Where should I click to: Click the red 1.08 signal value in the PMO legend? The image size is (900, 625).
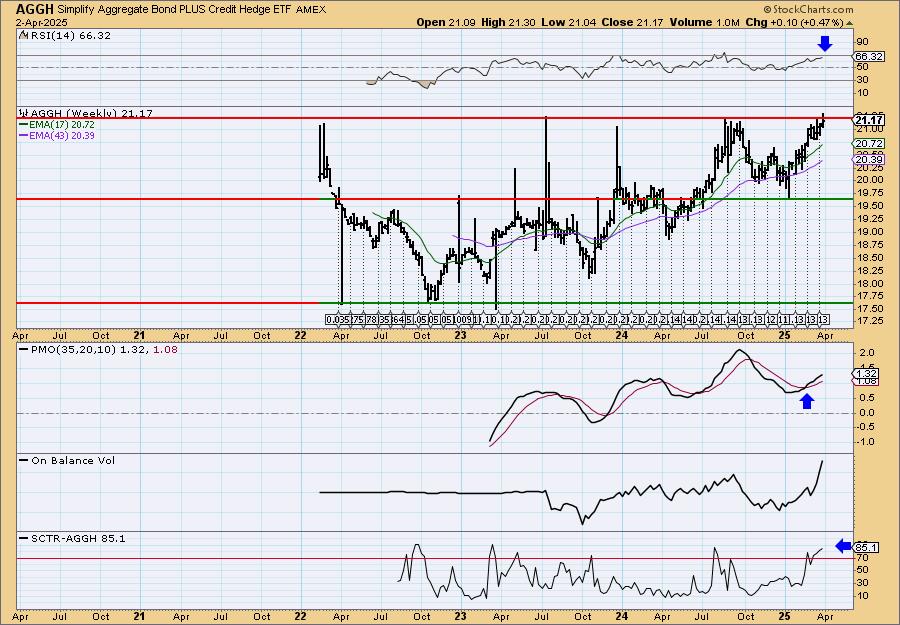pos(165,349)
